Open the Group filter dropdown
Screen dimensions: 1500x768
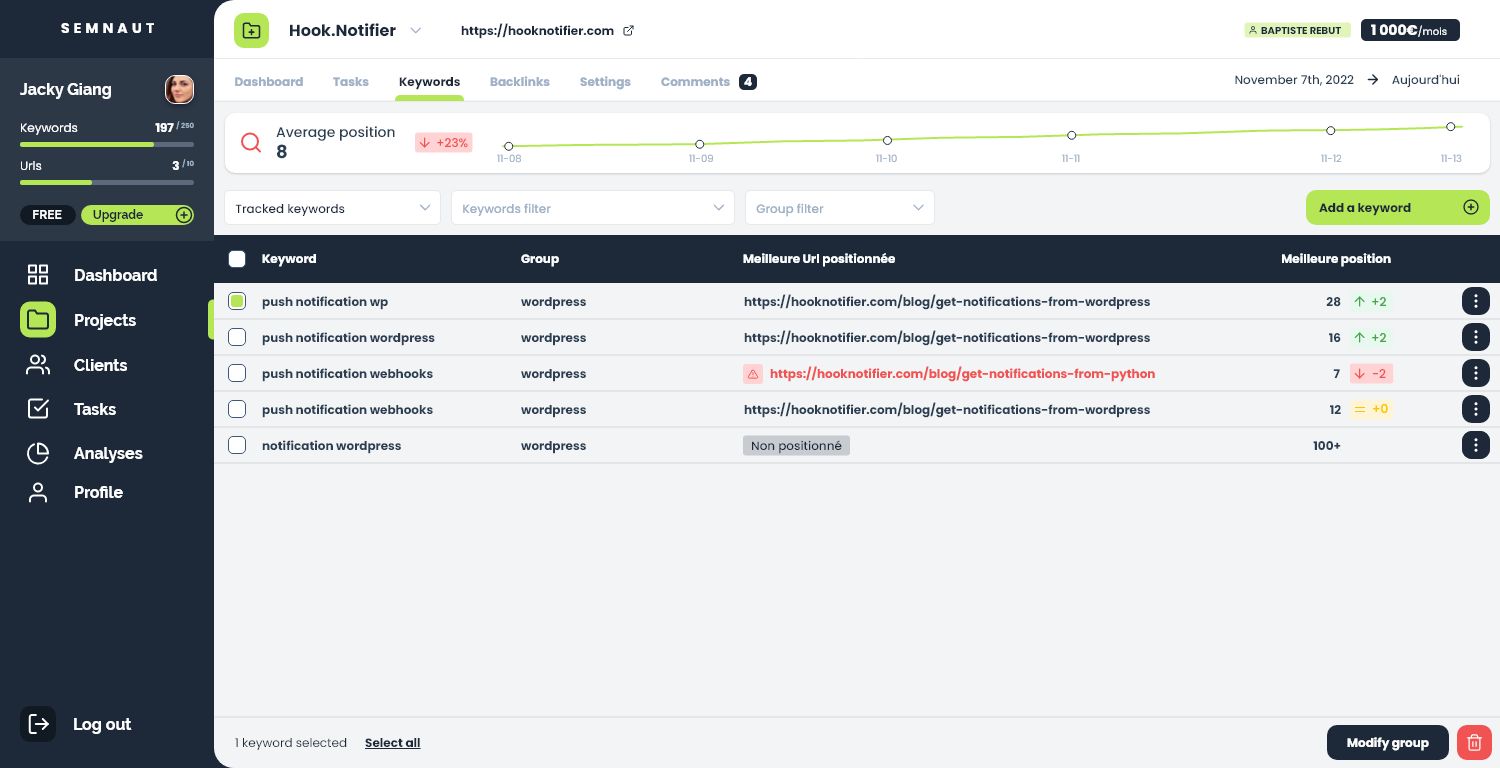[x=839, y=208]
